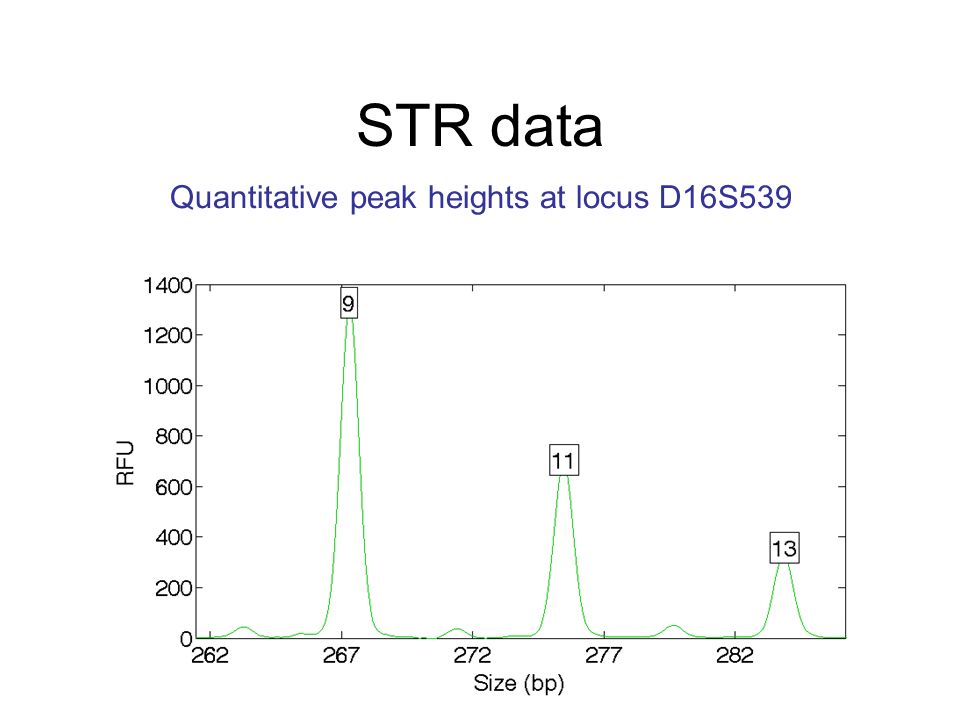Click the 600 y-axis tick value
Screen dimensions: 960x720
(174, 487)
